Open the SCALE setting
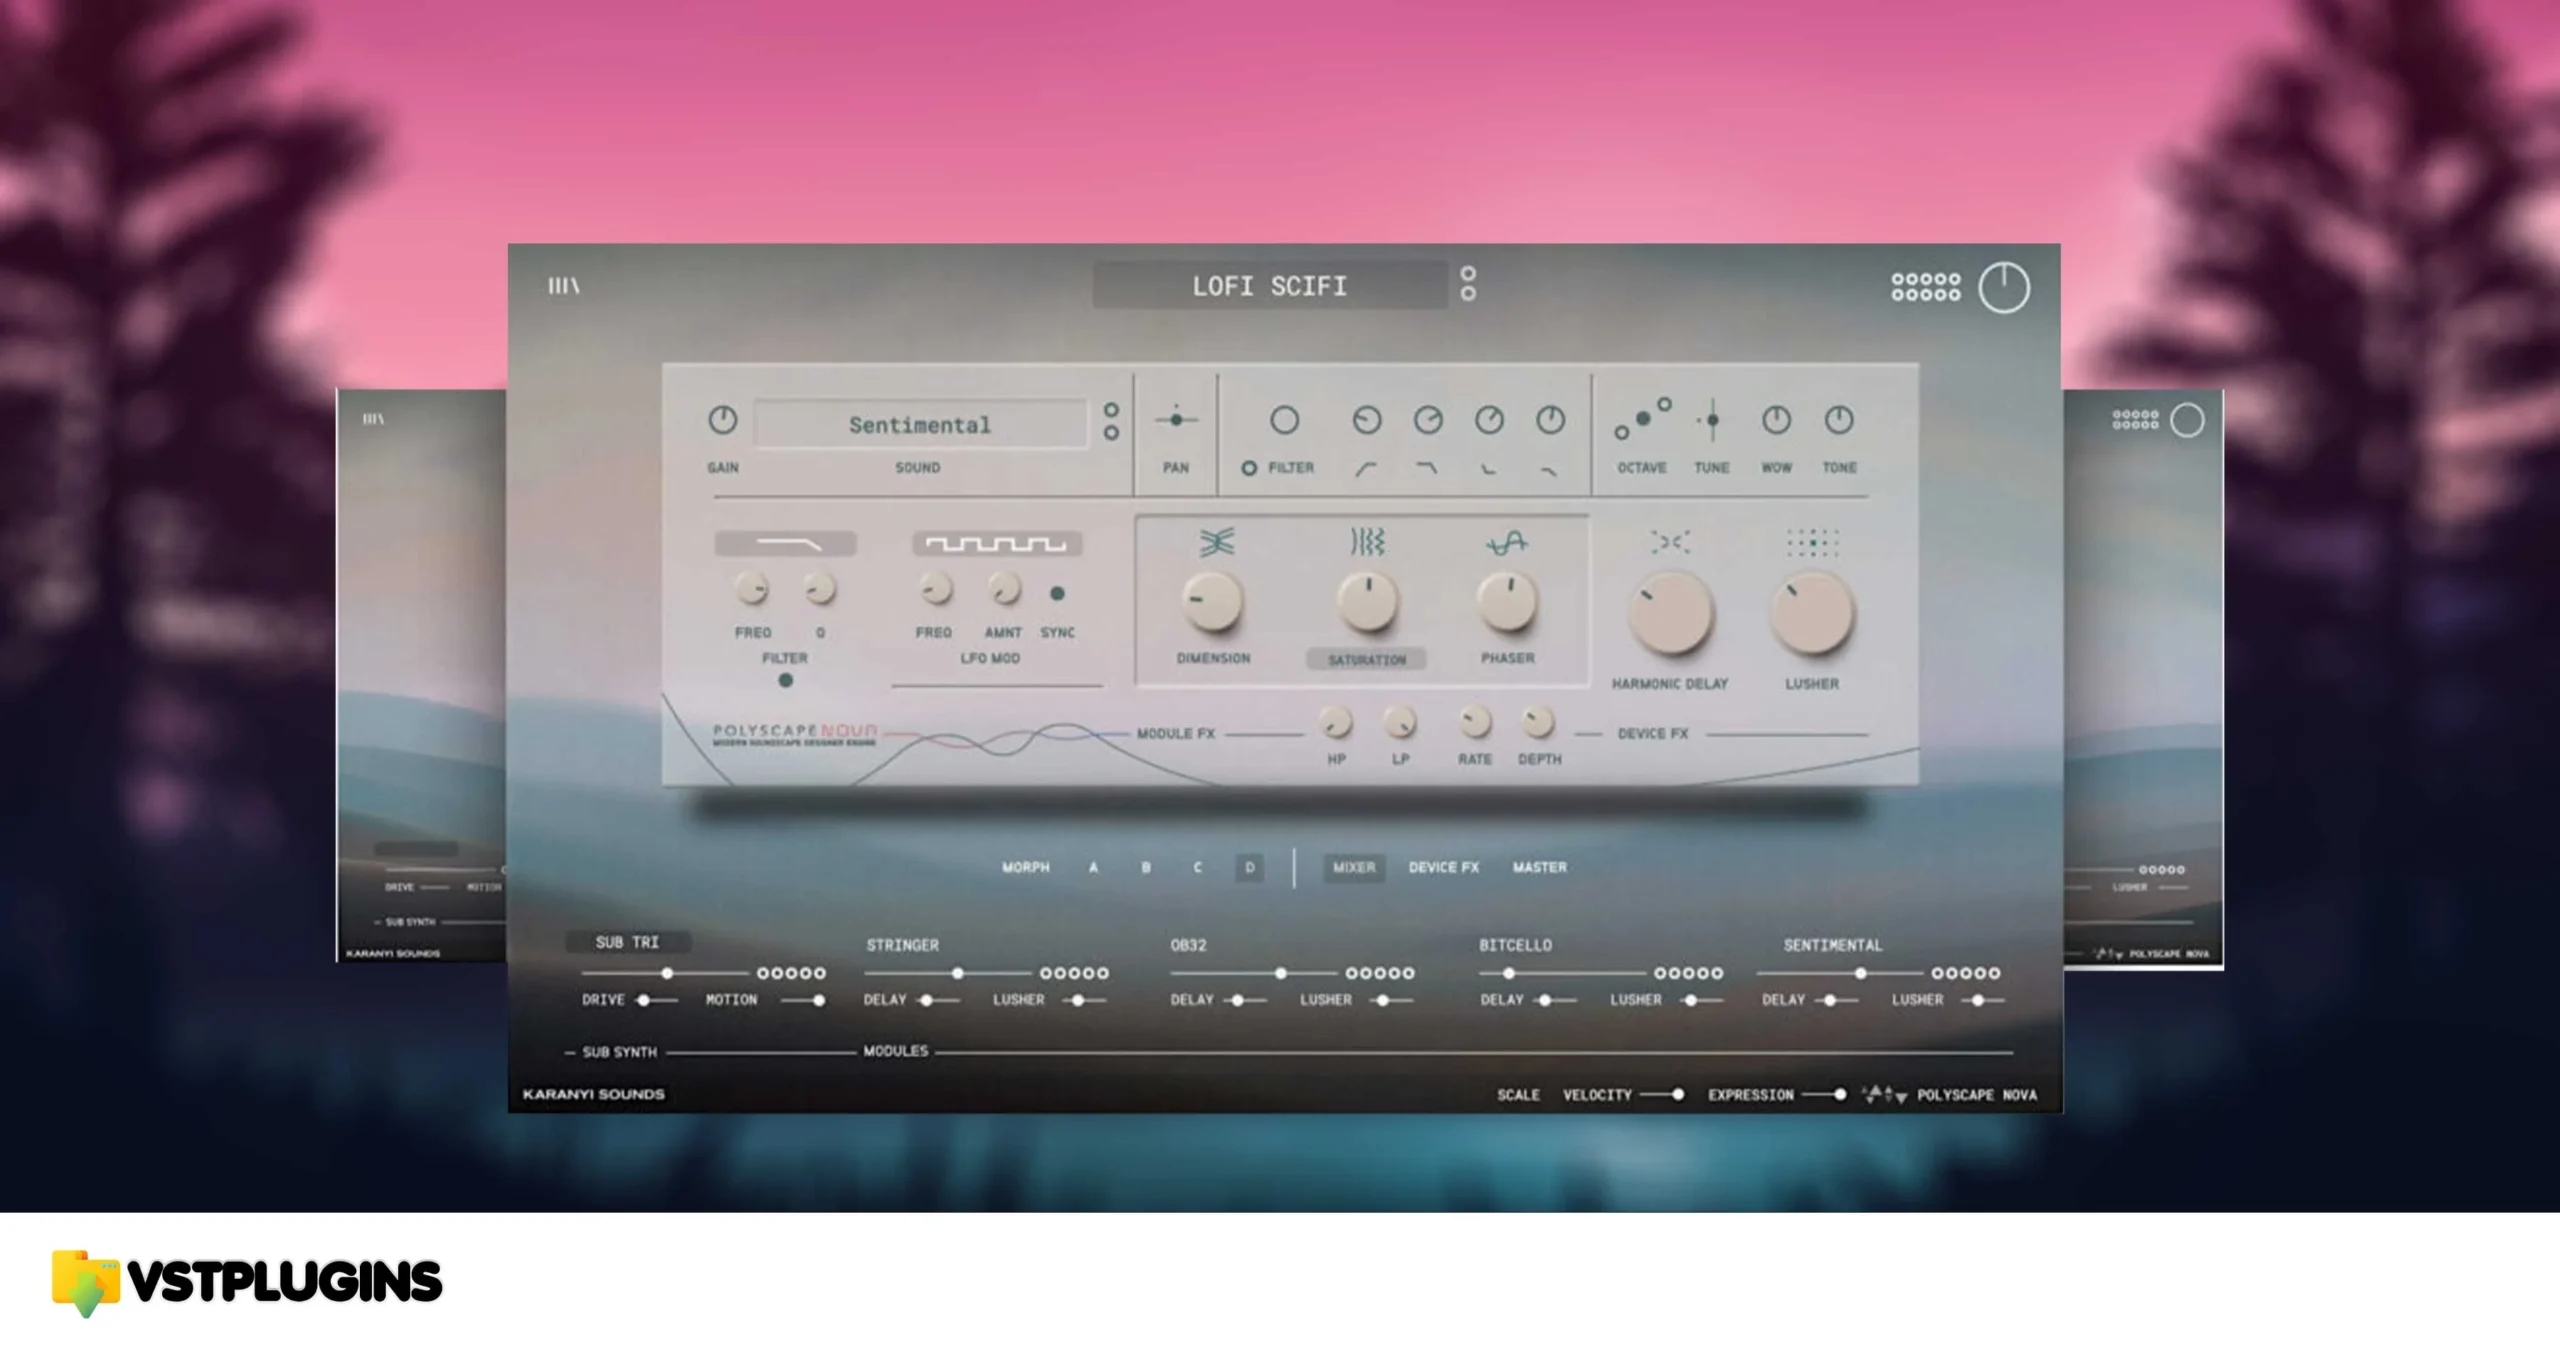The height and width of the screenshot is (1357, 2560). (x=1518, y=1095)
